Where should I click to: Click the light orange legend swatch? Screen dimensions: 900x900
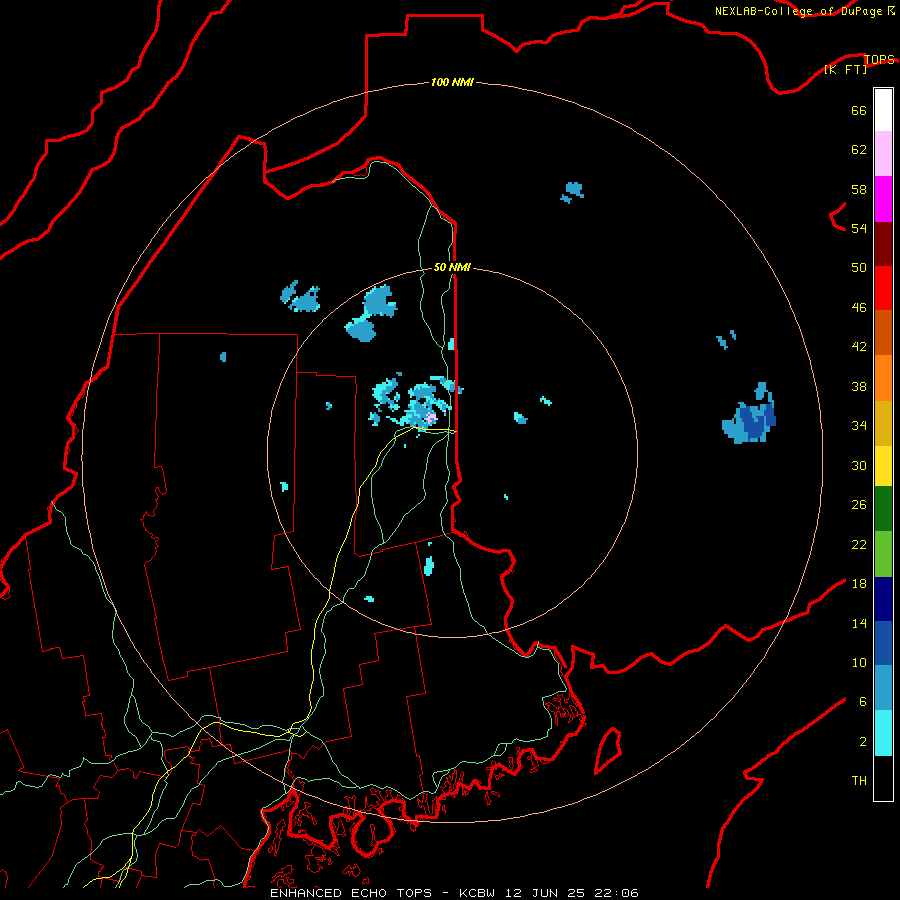tap(883, 378)
